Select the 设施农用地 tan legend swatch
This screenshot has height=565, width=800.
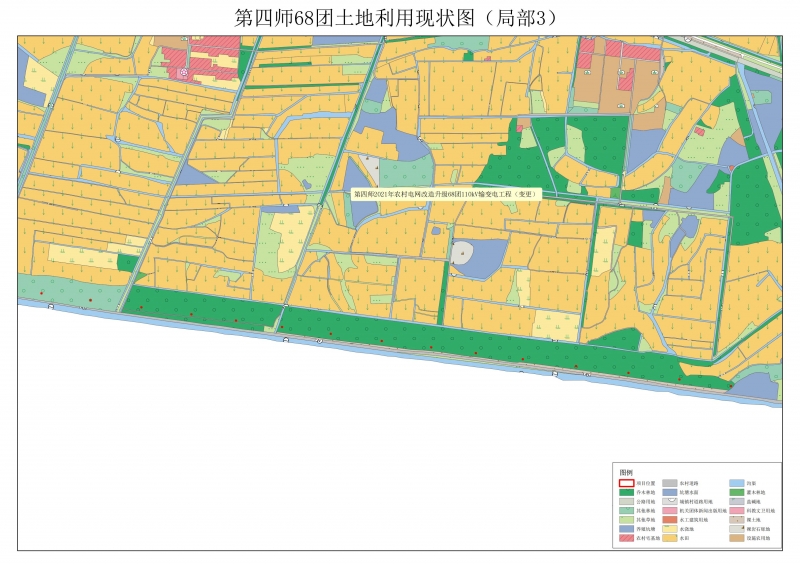click(736, 539)
